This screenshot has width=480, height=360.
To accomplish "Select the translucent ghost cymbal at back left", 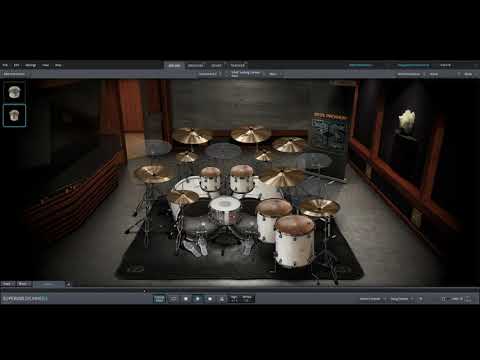I will 157,148.
